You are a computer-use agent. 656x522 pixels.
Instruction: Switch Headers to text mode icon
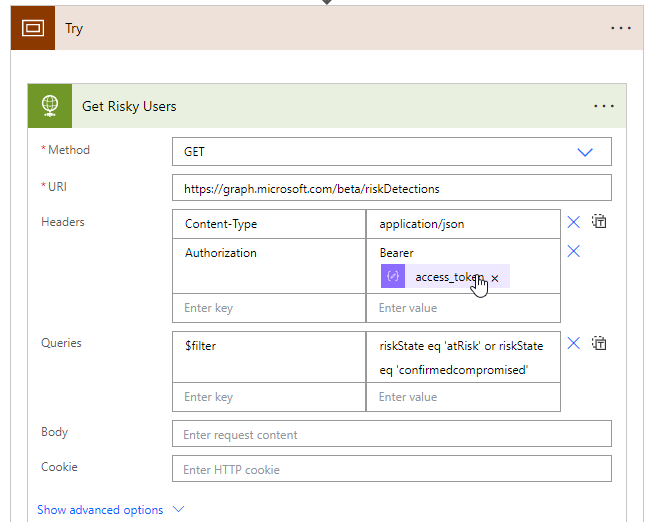click(600, 222)
